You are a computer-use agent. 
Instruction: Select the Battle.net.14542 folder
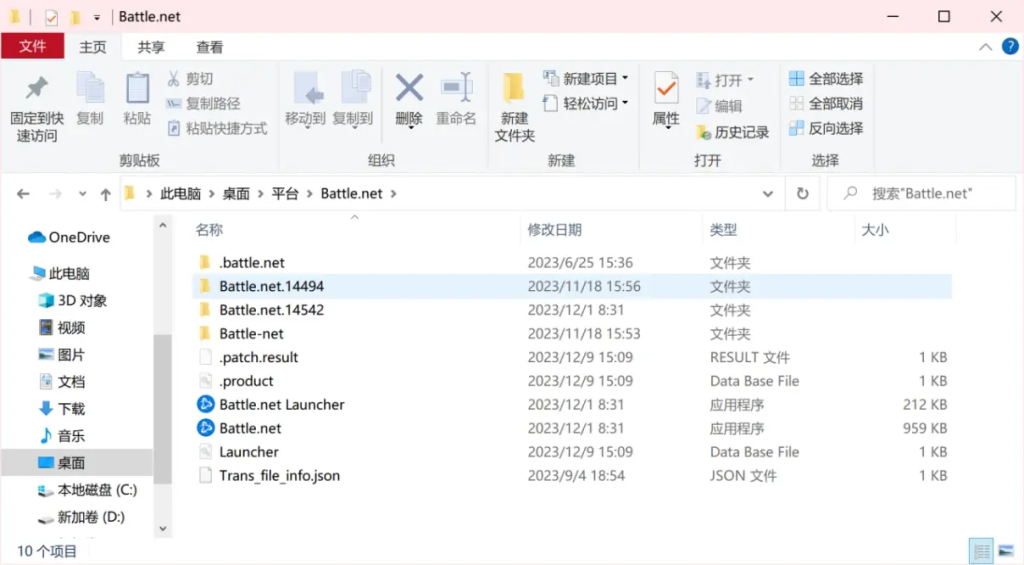(x=571, y=310)
